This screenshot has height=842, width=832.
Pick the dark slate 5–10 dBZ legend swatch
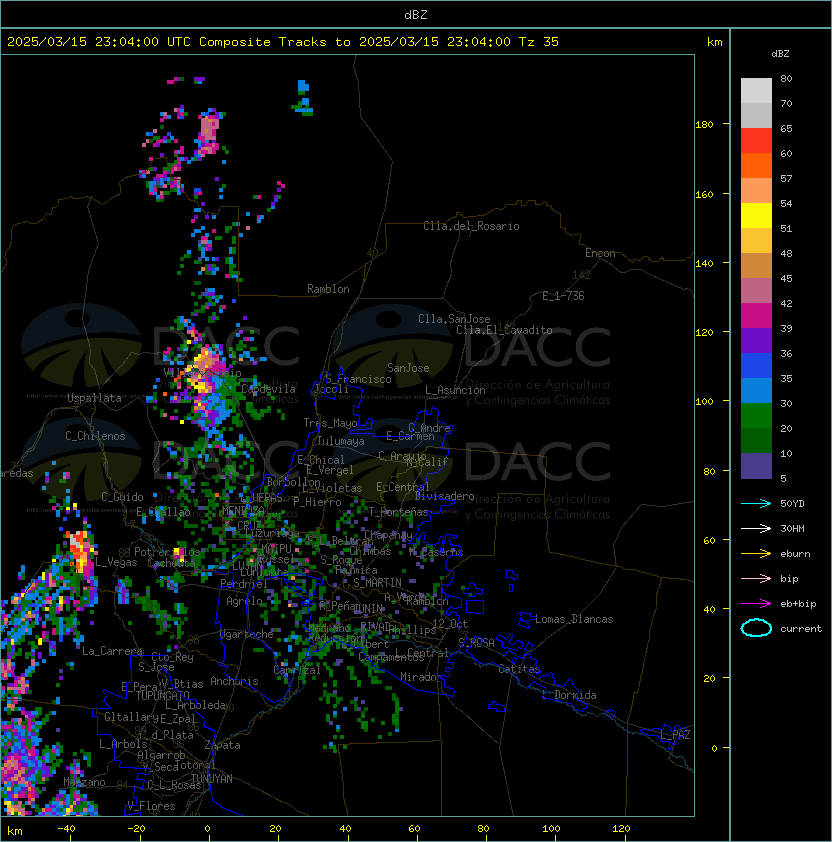[x=756, y=466]
